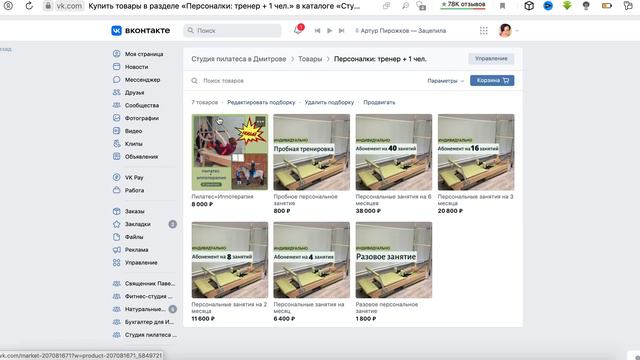
Task: Open three-dots menu on Пилатес+Иппотерапия card
Action: point(260,121)
